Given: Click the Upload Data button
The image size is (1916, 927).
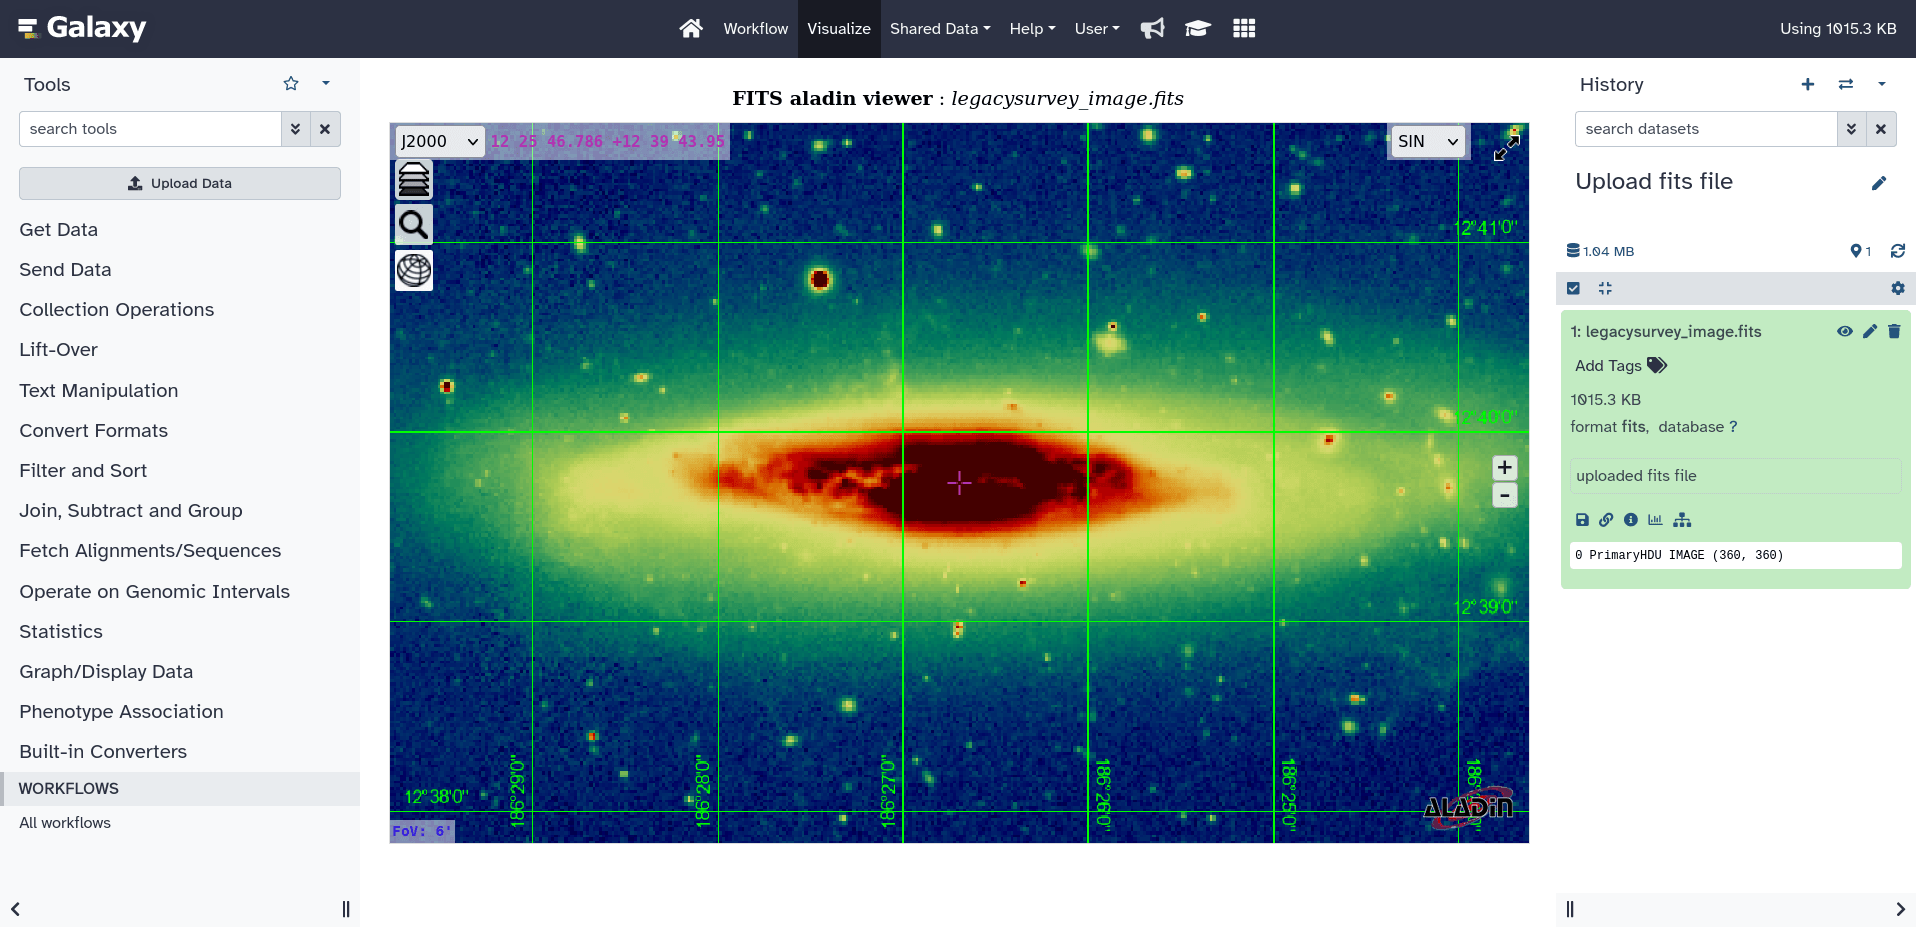Looking at the screenshot, I should tap(179, 183).
